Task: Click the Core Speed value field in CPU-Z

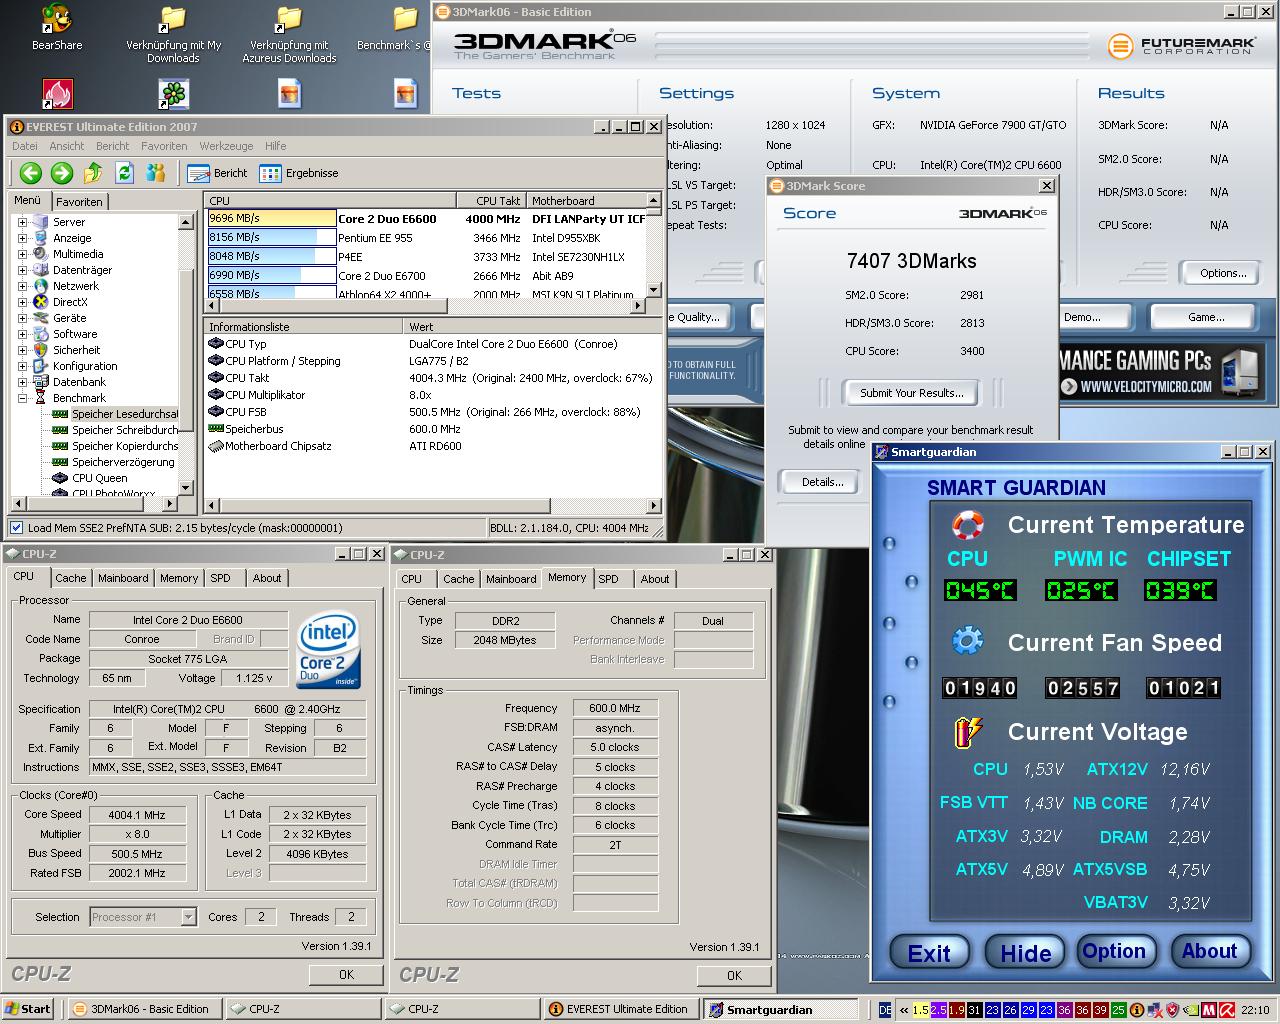Action: pos(138,815)
